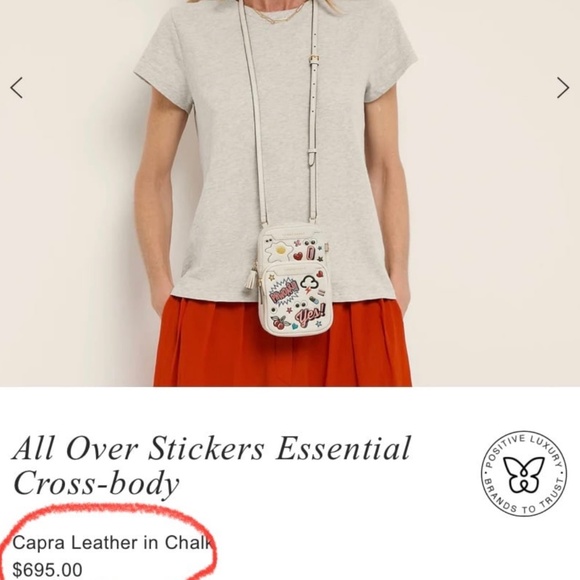Click the cherries sticker on the bag
The width and height of the screenshot is (580, 580).
click(280, 323)
